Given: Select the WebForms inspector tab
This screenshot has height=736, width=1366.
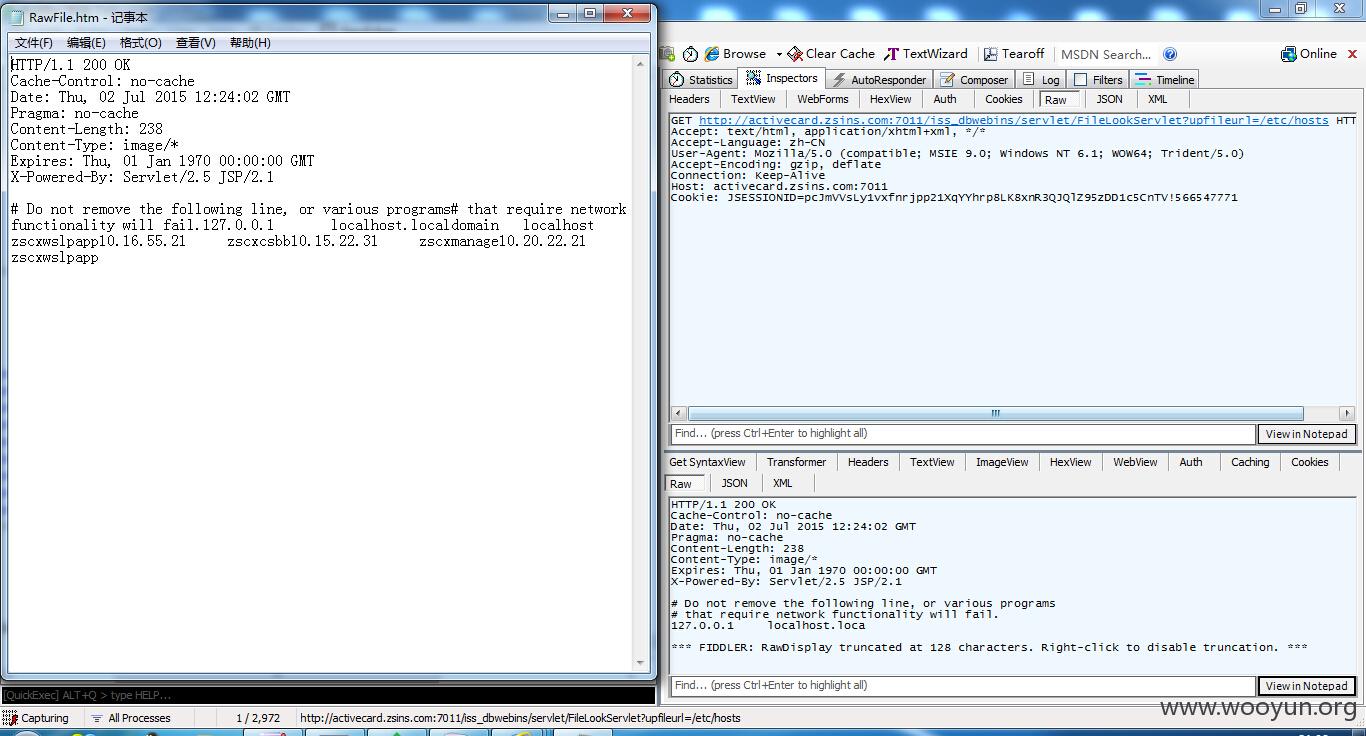Looking at the screenshot, I should pyautogui.click(x=823, y=99).
